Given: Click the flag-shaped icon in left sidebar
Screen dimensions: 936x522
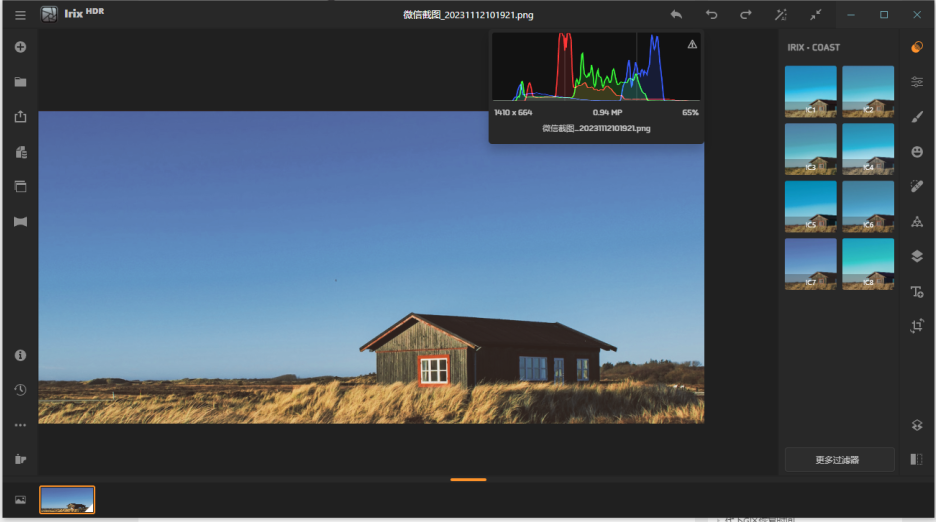Looking at the screenshot, I should tap(20, 222).
